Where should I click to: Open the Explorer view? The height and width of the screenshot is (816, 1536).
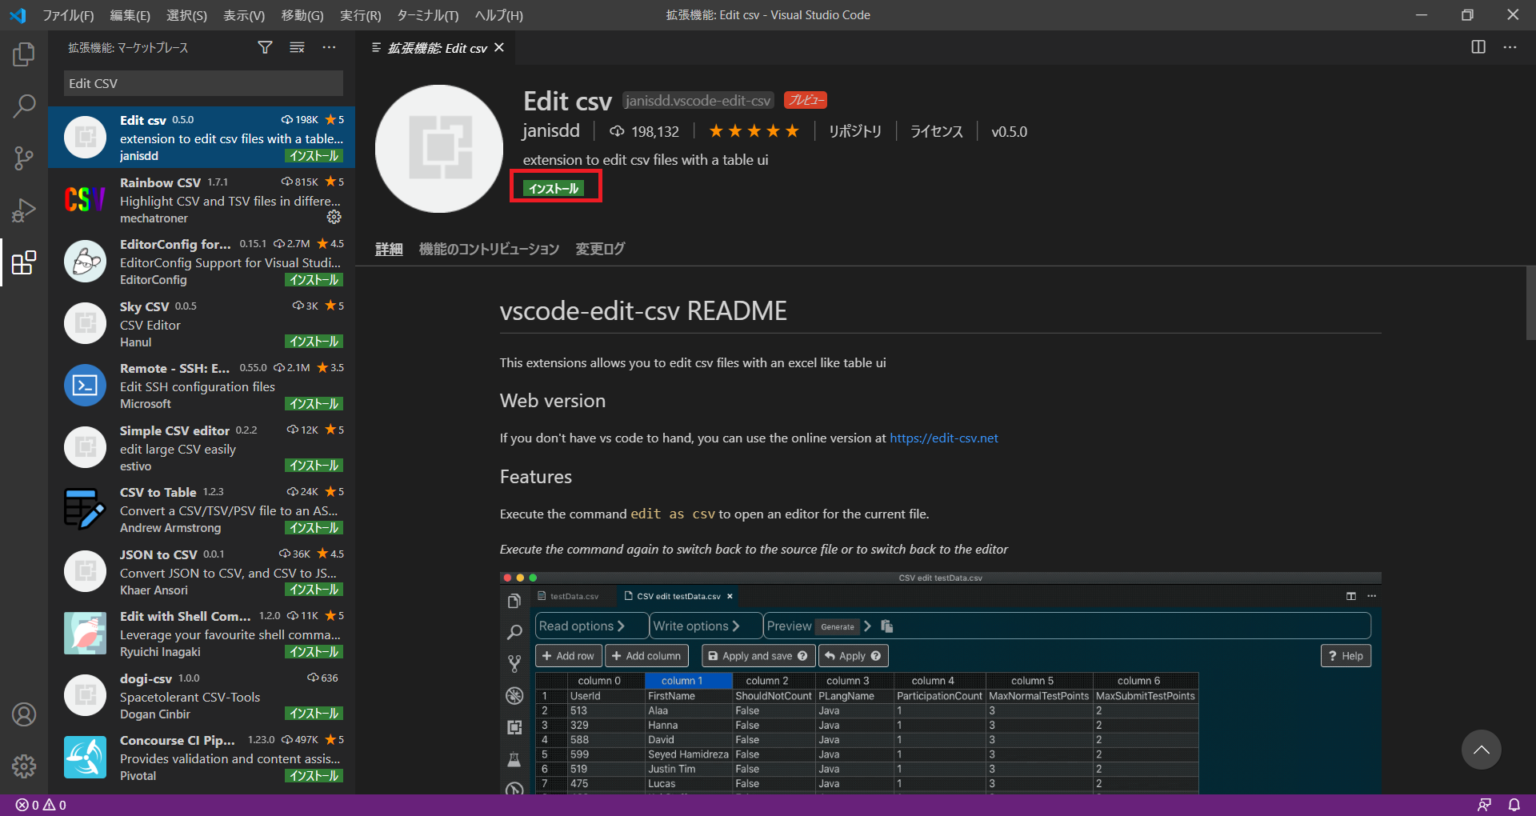click(x=23, y=55)
